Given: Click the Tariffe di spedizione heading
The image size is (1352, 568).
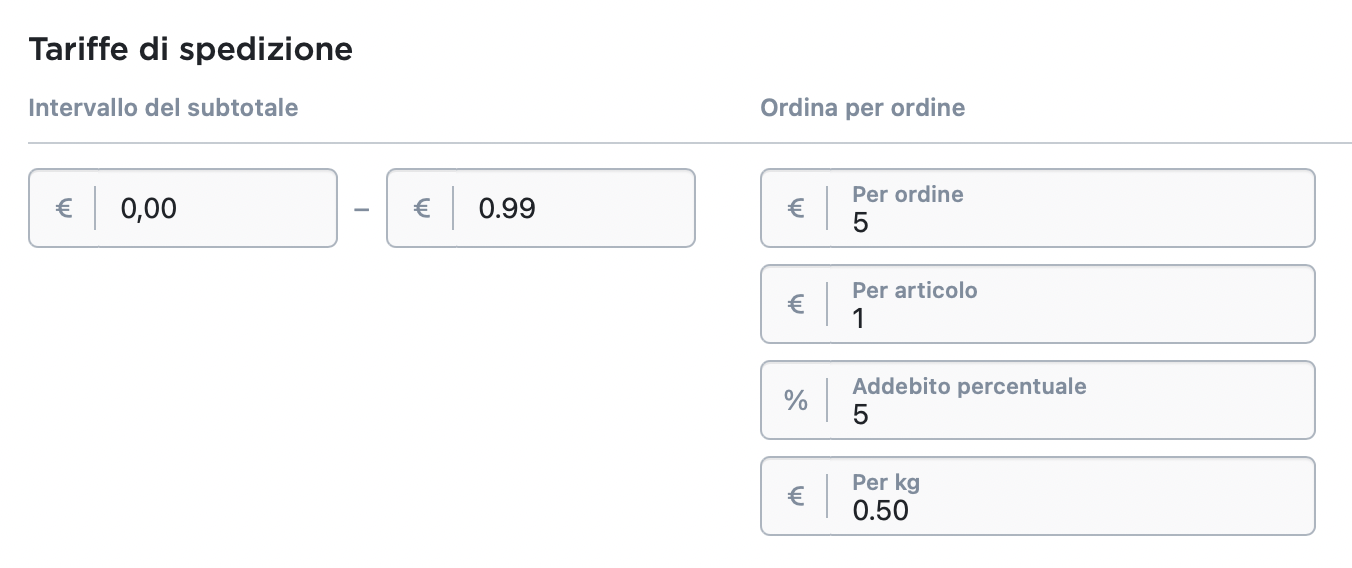Looking at the screenshot, I should coord(190,50).
